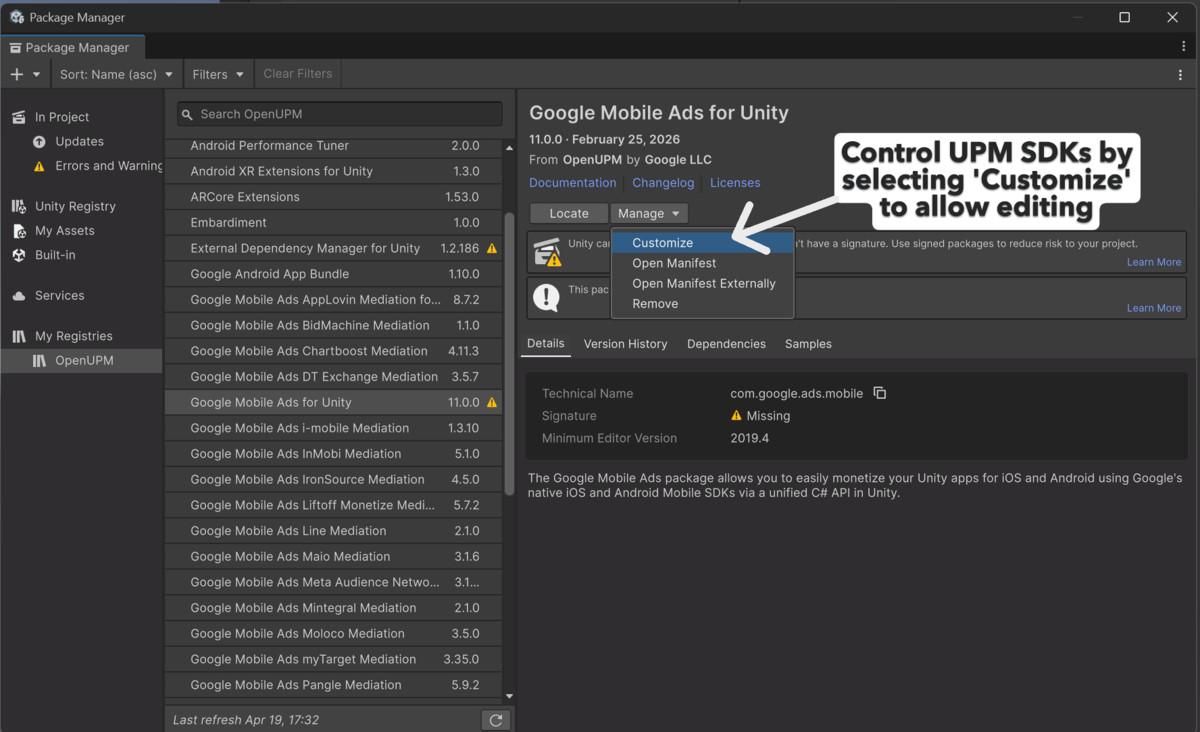This screenshot has width=1200, height=732.
Task: Click the scroll up arrow of package list
Action: click(509, 148)
